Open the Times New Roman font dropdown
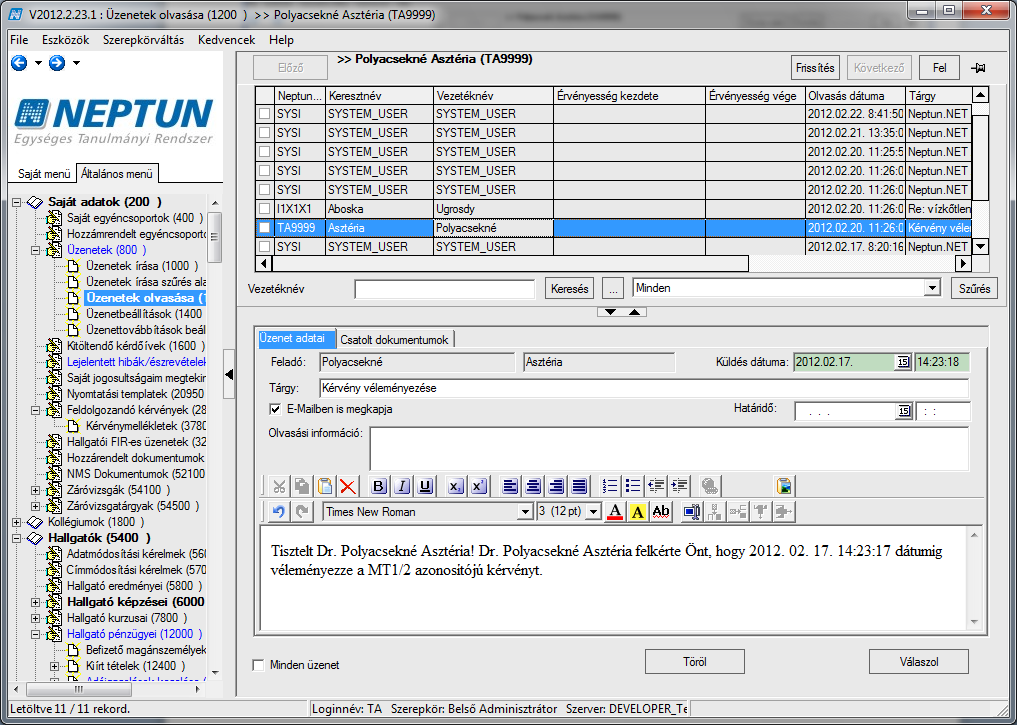The height and width of the screenshot is (725, 1017). 525,512
